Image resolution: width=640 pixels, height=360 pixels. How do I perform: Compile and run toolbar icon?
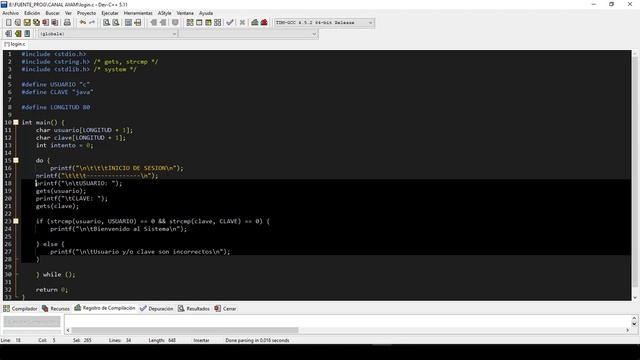tap(208, 22)
